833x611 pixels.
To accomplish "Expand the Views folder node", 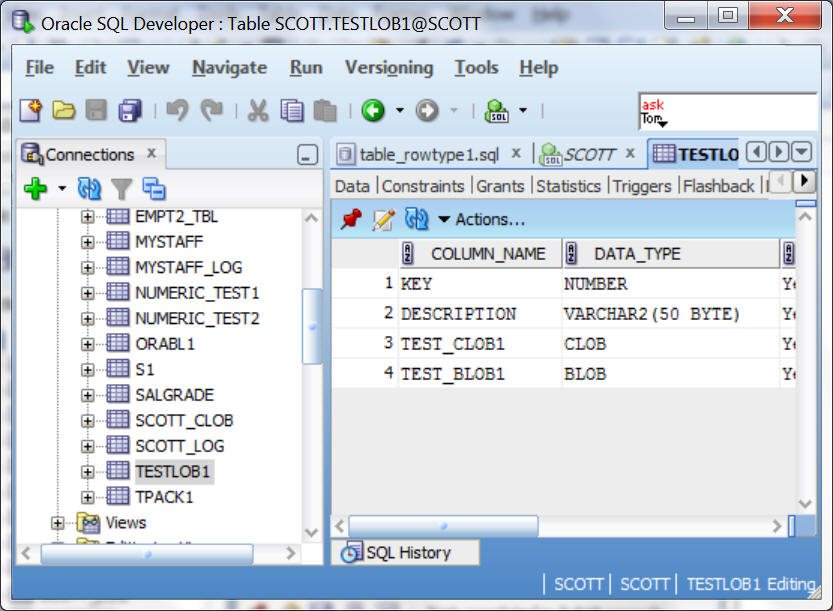I will (x=57, y=523).
